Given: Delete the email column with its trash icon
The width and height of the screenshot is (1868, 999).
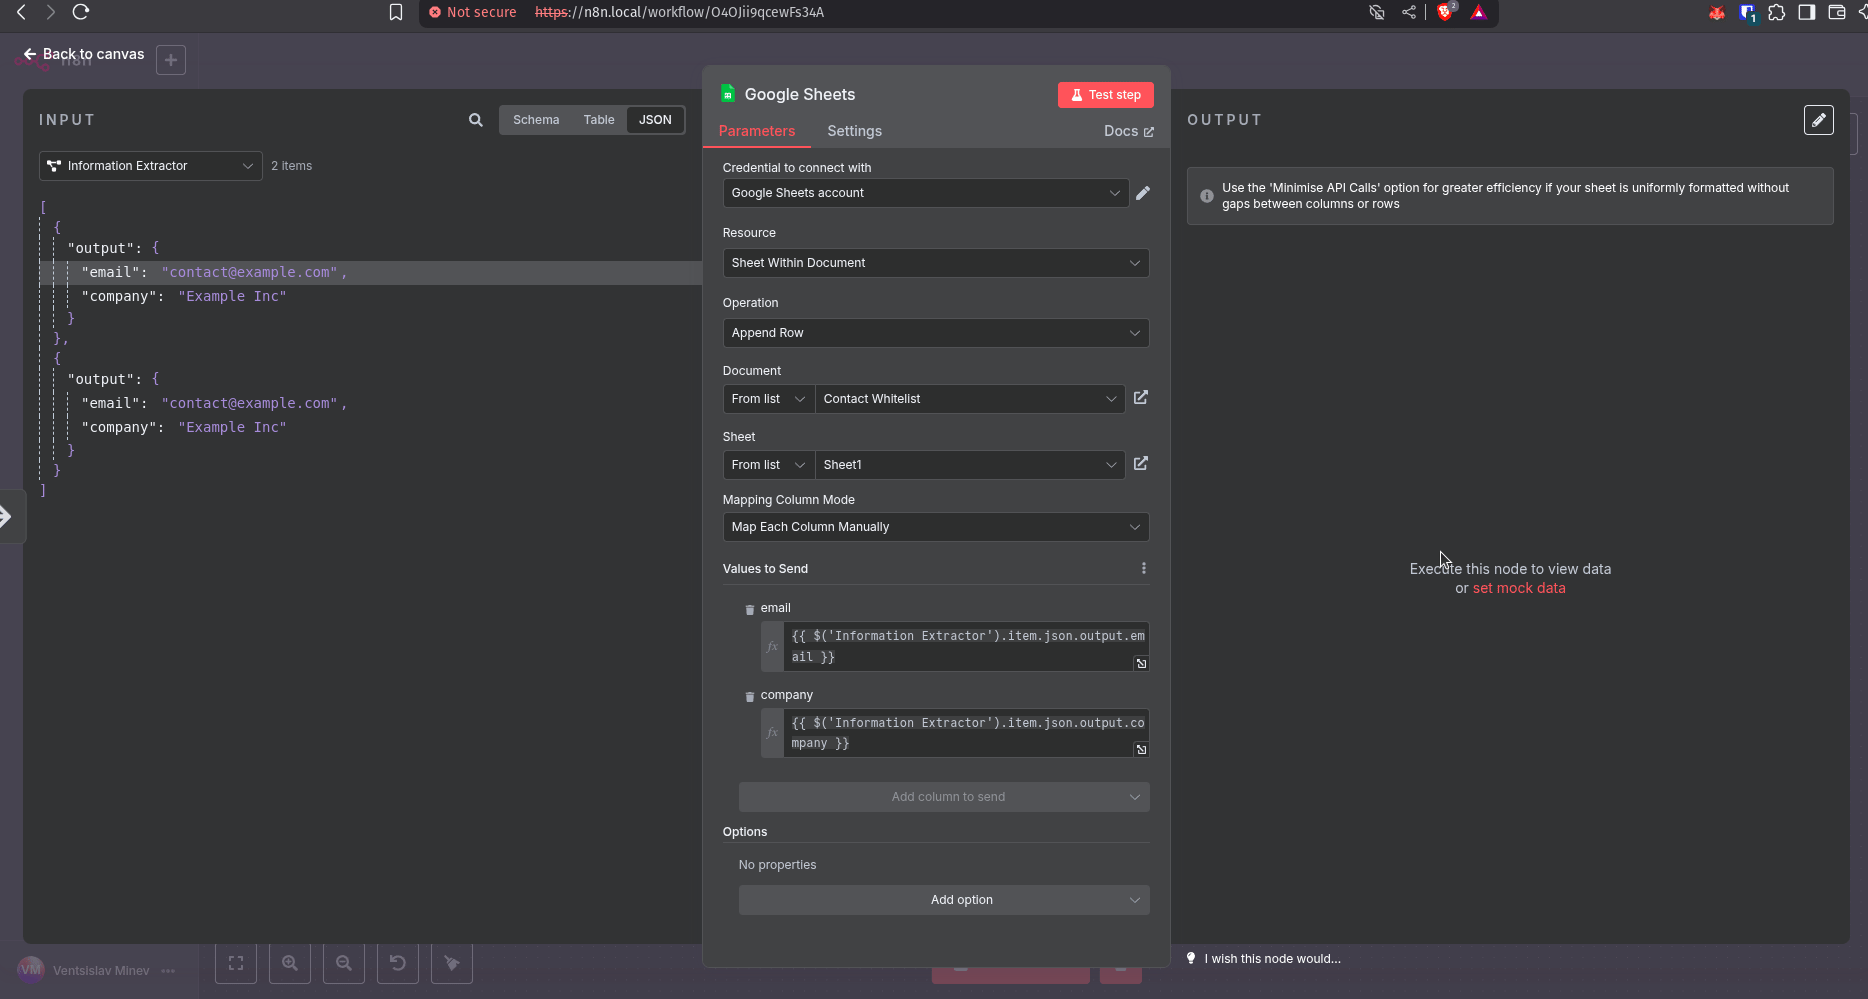Looking at the screenshot, I should 750,609.
